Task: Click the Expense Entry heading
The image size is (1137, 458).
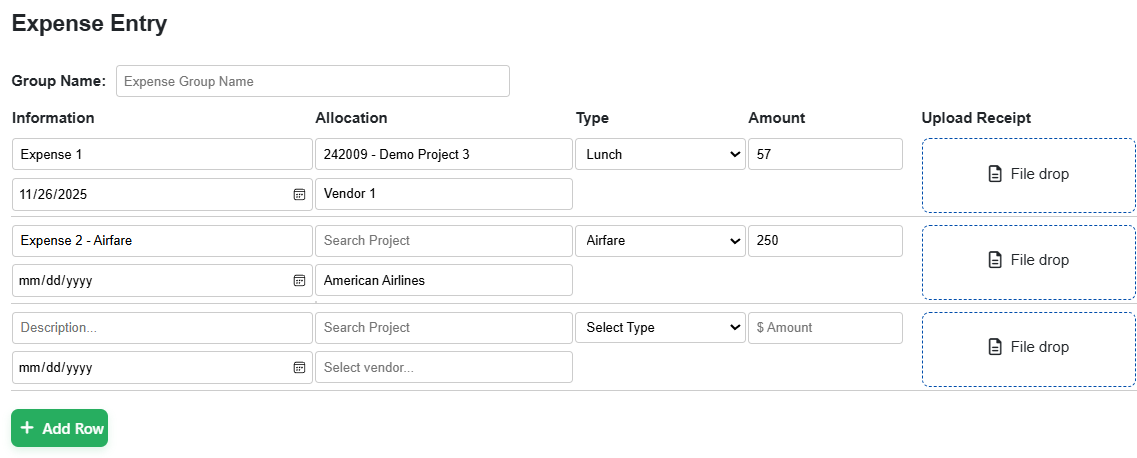Action: click(x=90, y=23)
